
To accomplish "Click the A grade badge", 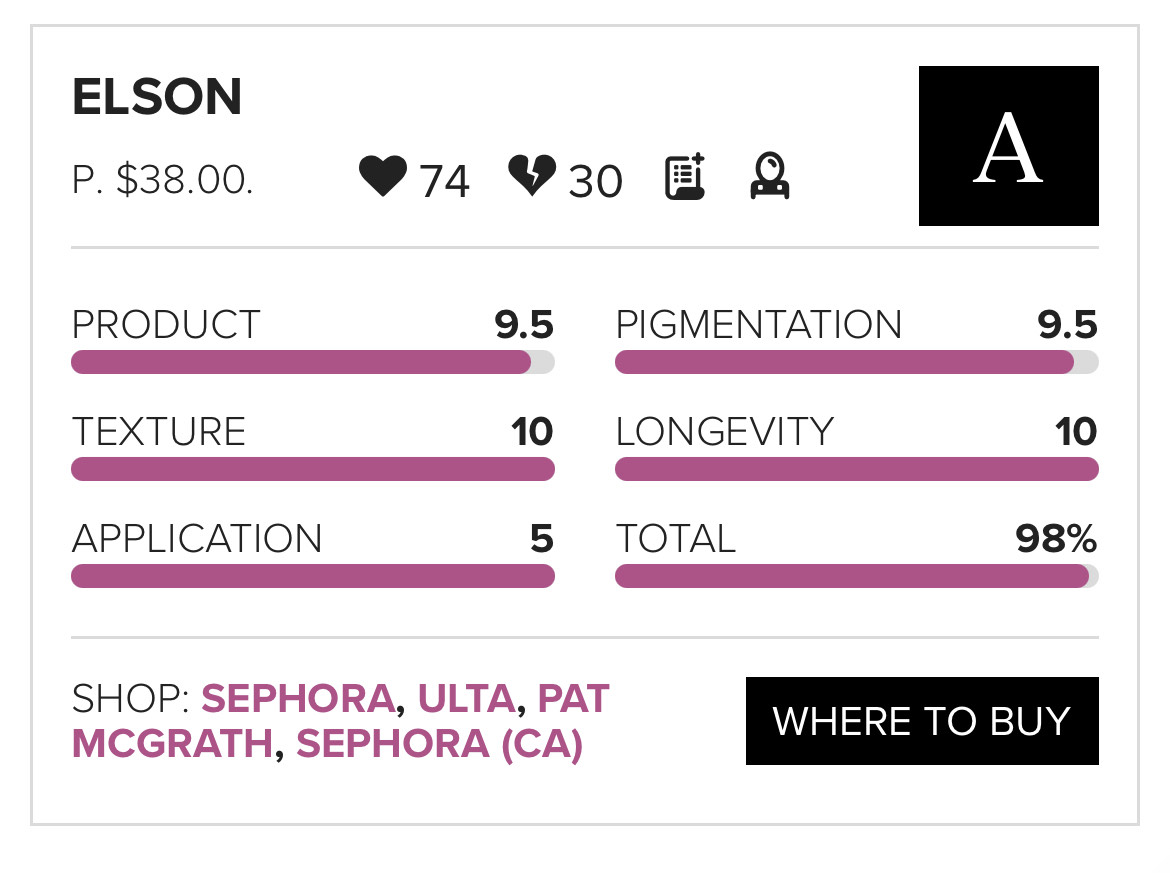I will 1008,146.
